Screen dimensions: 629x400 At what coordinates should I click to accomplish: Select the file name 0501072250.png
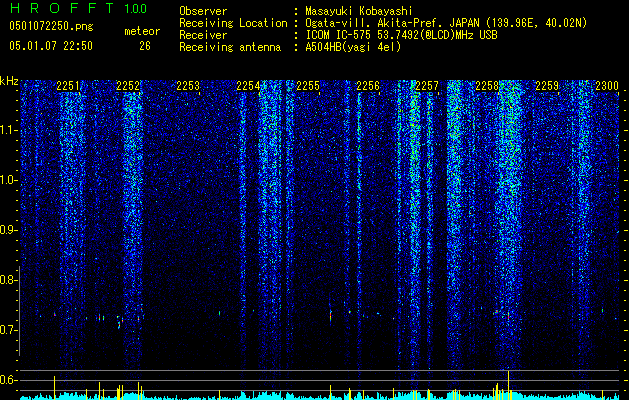tap(51, 27)
